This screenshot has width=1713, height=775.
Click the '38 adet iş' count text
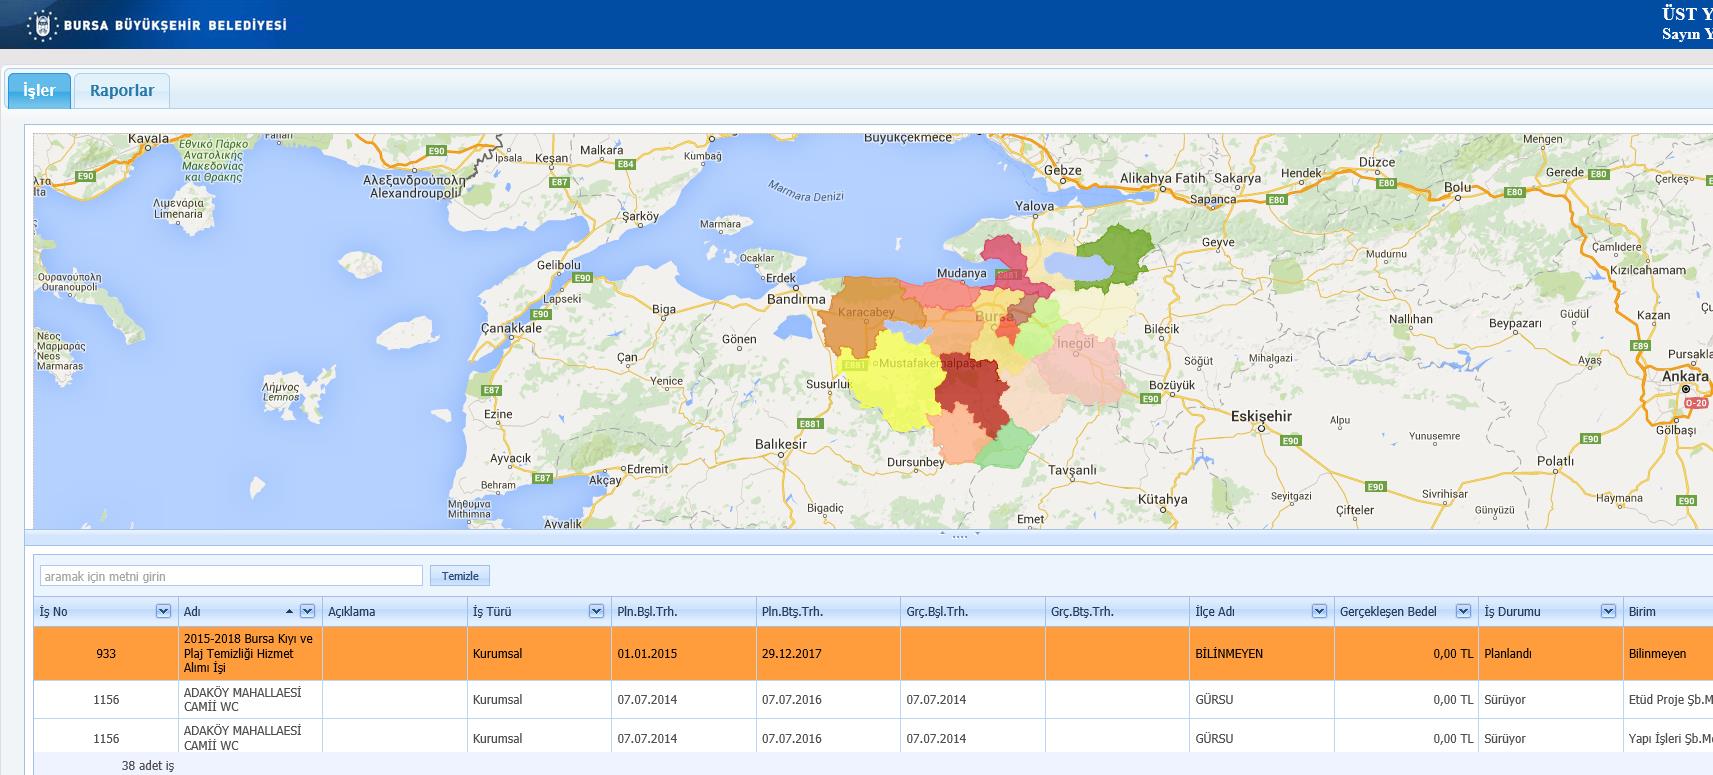[x=148, y=765]
